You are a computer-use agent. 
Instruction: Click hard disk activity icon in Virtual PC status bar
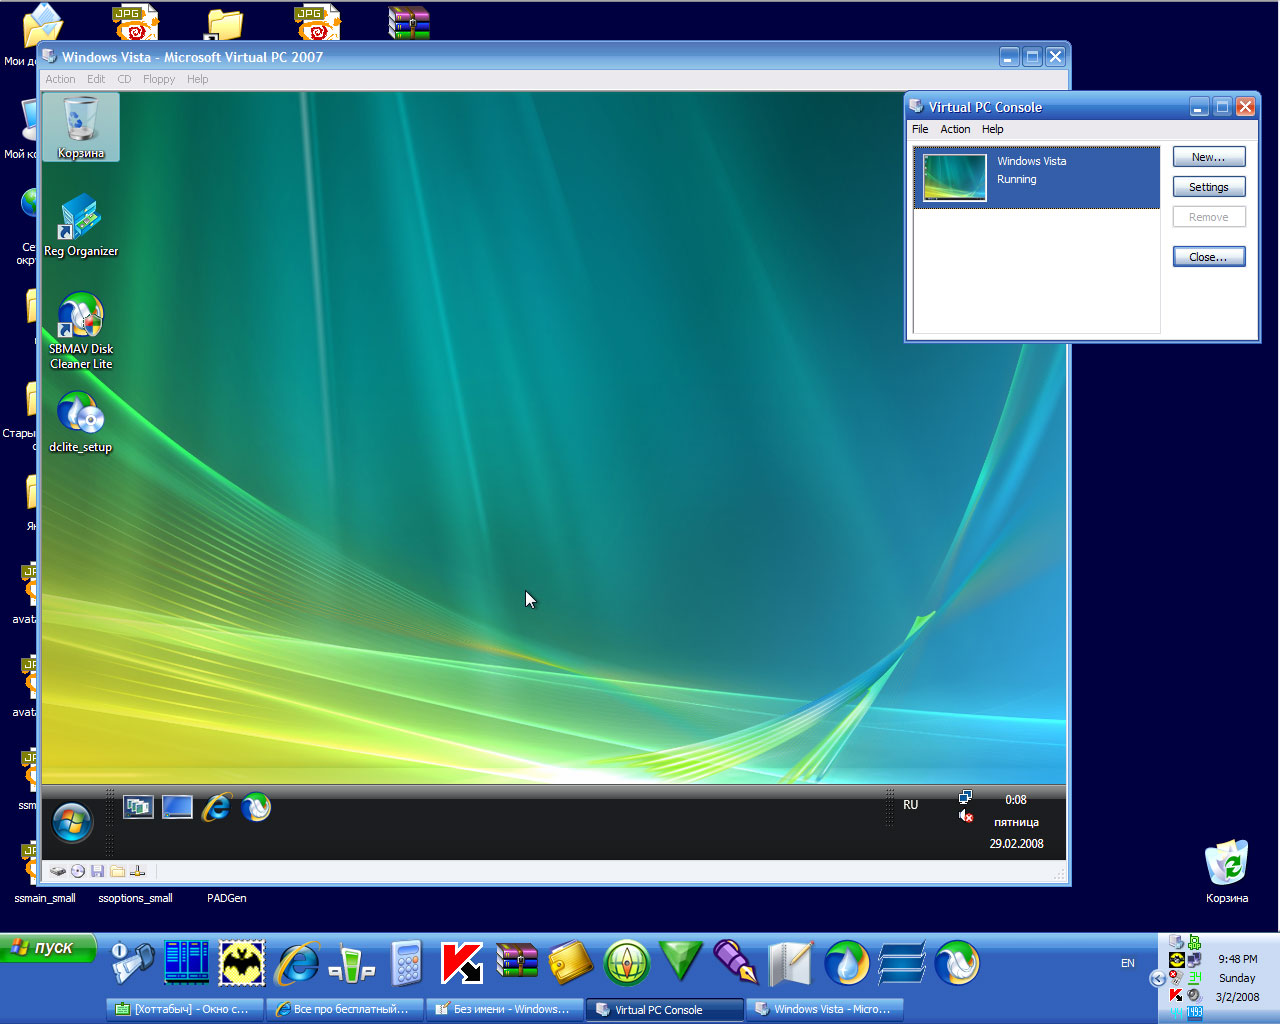coord(58,871)
